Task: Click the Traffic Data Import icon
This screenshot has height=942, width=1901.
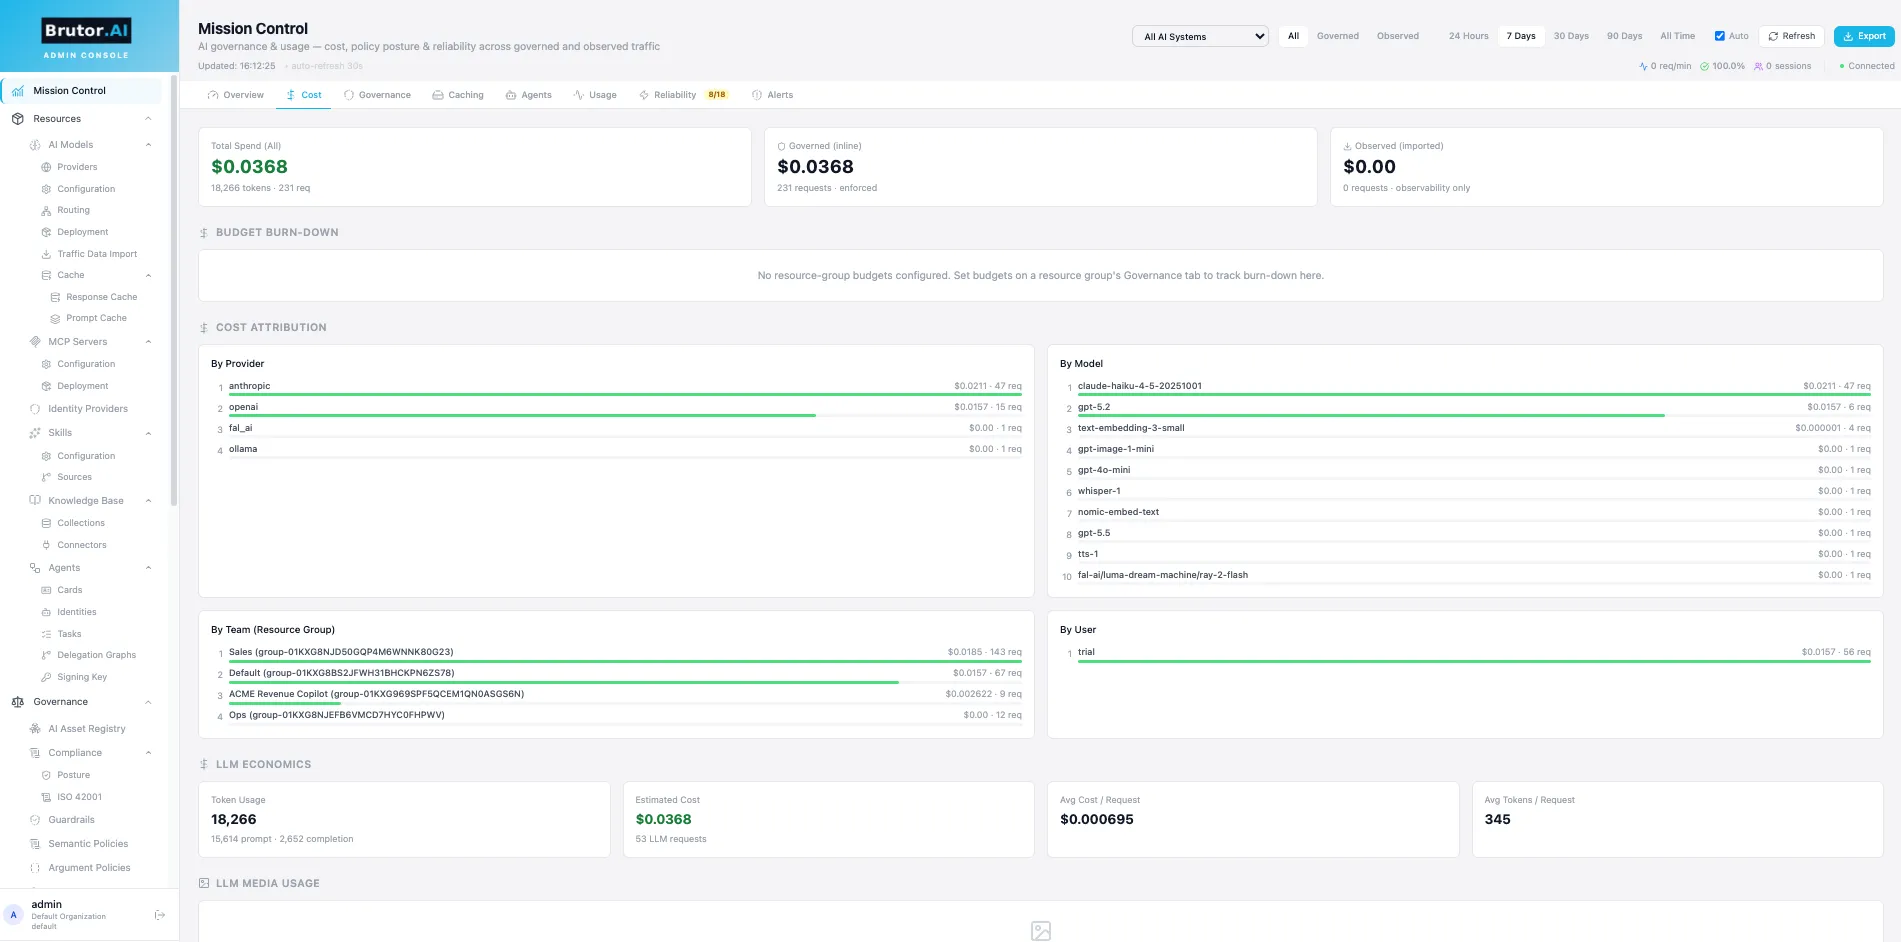Action: [46, 254]
